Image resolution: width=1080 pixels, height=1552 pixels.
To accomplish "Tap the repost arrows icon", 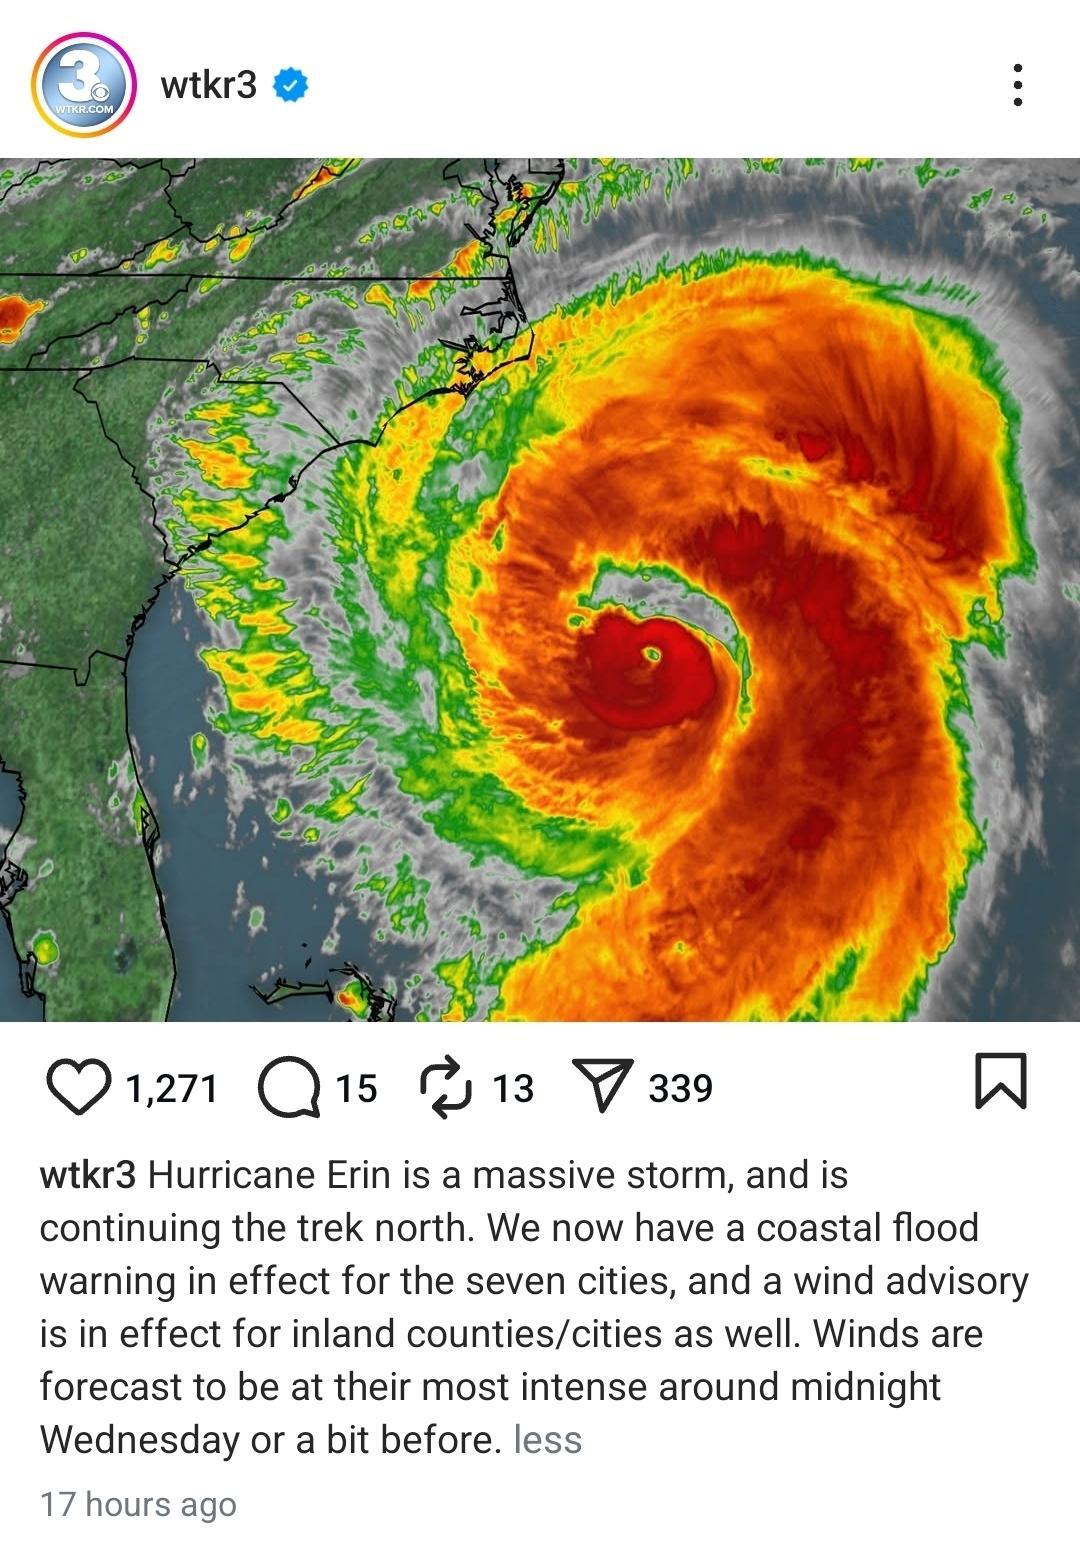I will click(x=445, y=1086).
